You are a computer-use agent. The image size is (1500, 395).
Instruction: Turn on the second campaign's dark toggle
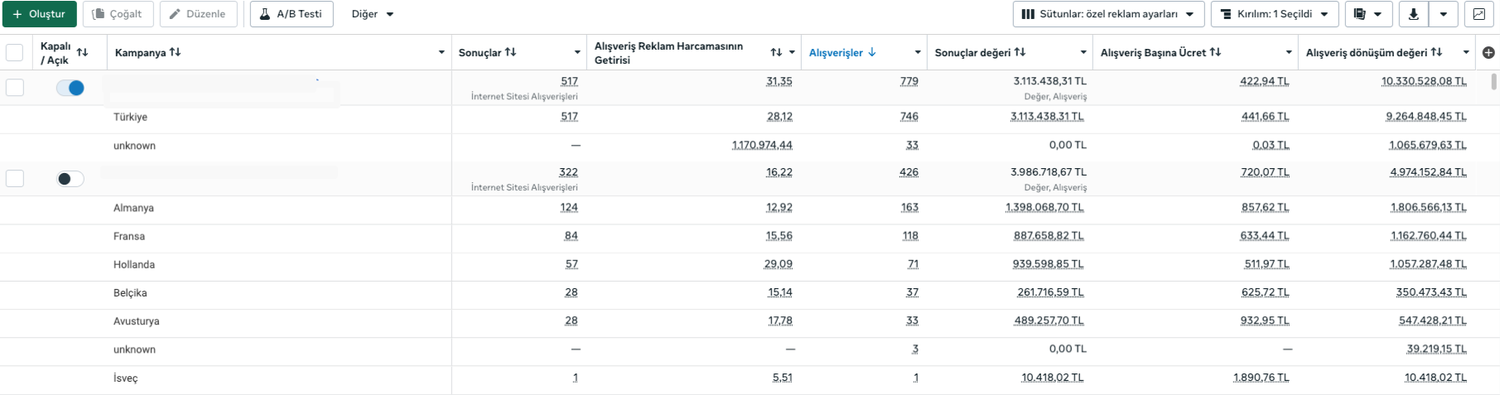pyautogui.click(x=70, y=179)
